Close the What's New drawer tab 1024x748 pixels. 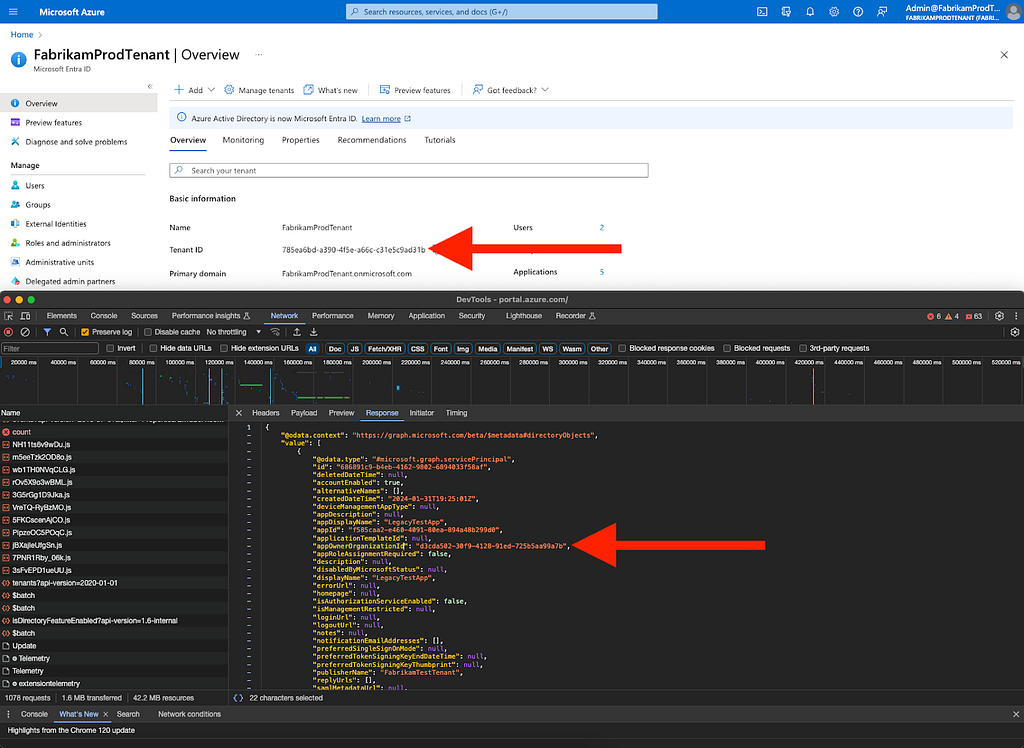(x=106, y=715)
